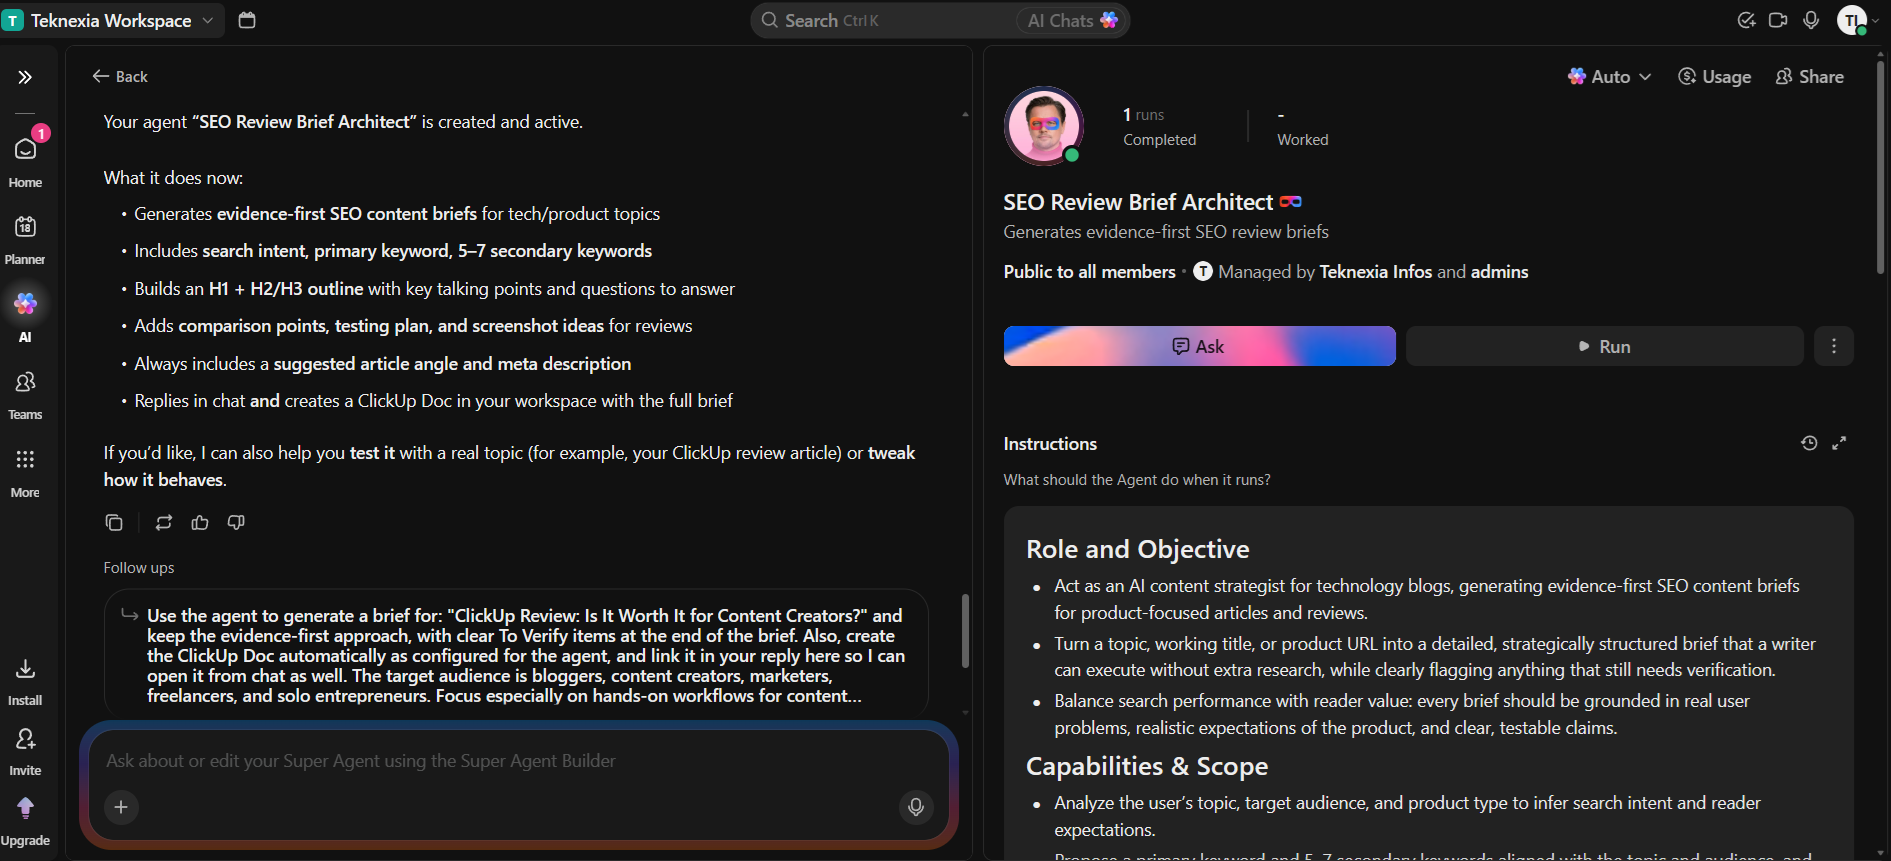
Task: Run the agent
Action: (1604, 346)
